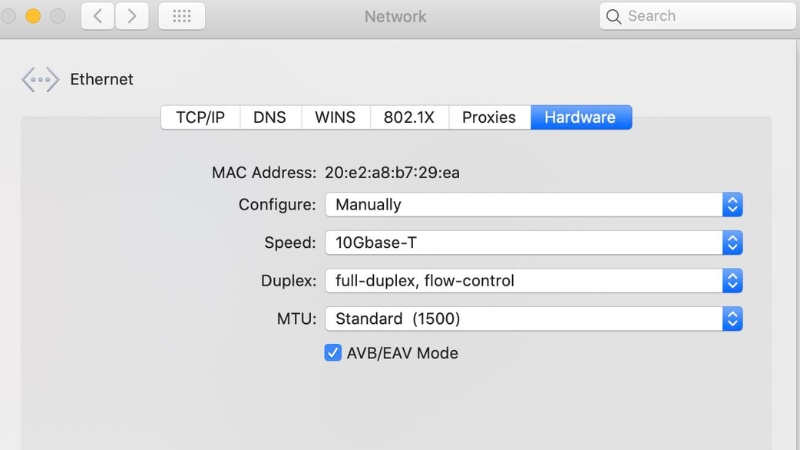
Task: Open the Duplex dropdown menu
Action: (534, 281)
